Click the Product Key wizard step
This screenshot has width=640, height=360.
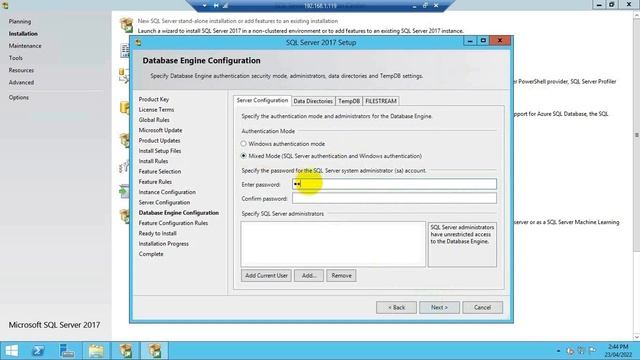click(153, 99)
